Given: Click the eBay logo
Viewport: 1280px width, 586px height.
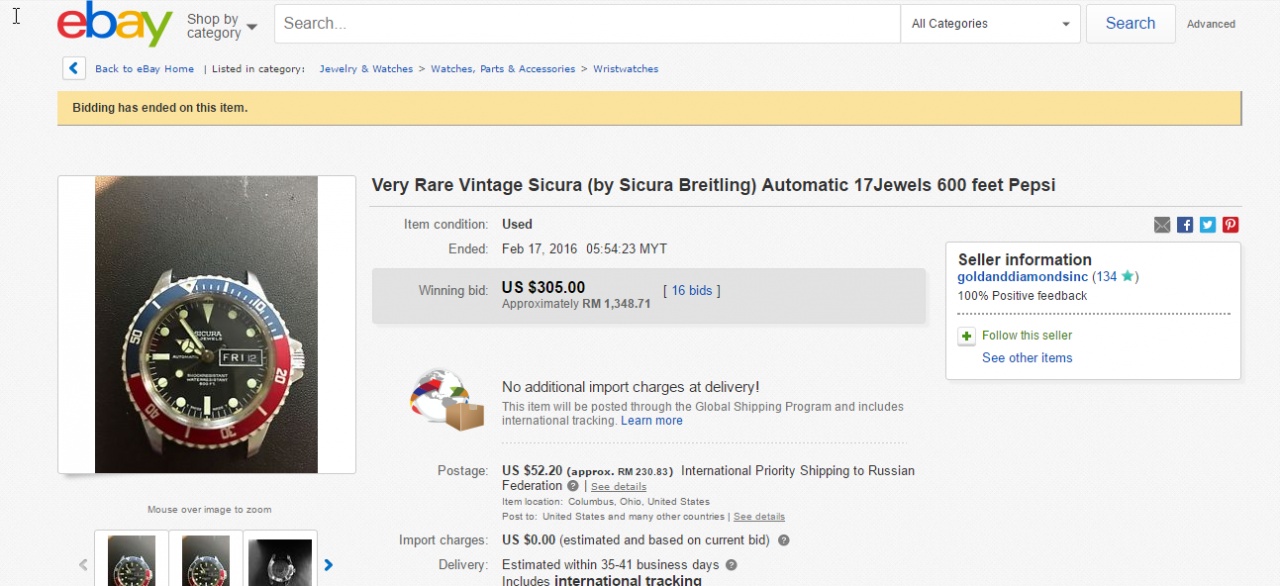Looking at the screenshot, I should 115,24.
